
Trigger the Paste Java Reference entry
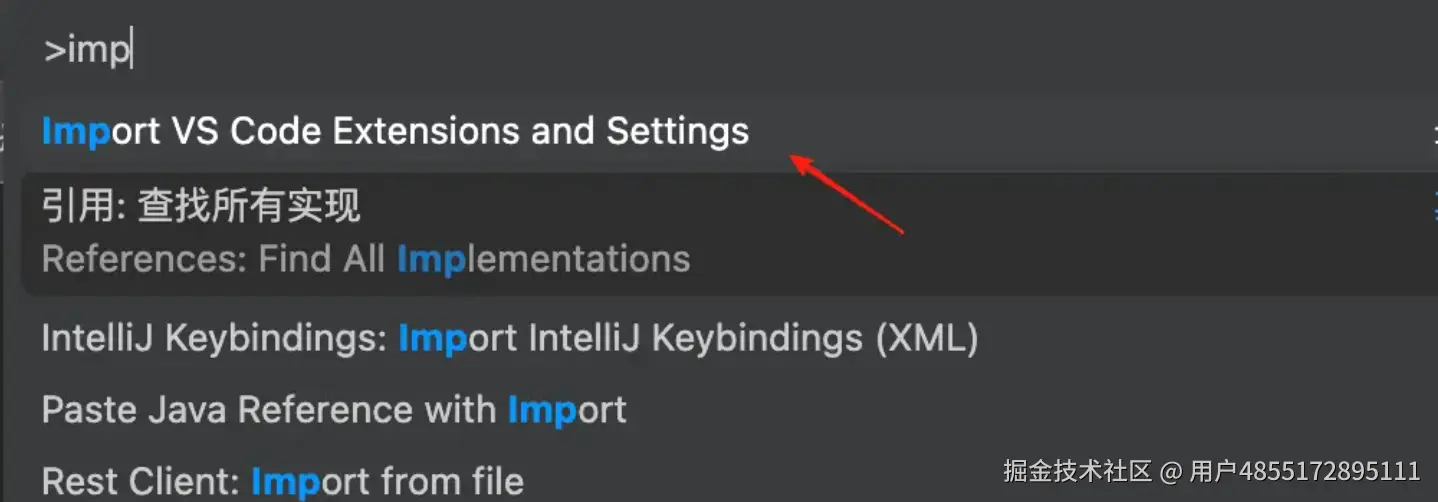coord(334,409)
